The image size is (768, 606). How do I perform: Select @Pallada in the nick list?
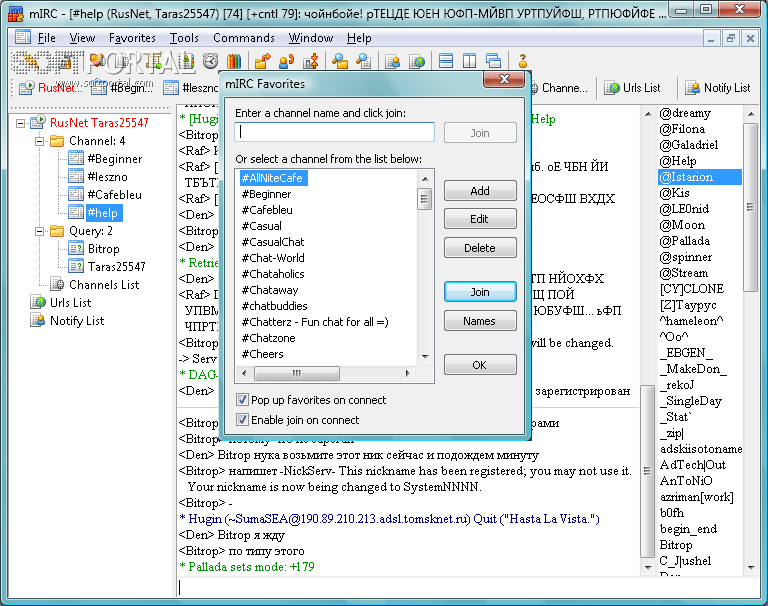tap(684, 241)
